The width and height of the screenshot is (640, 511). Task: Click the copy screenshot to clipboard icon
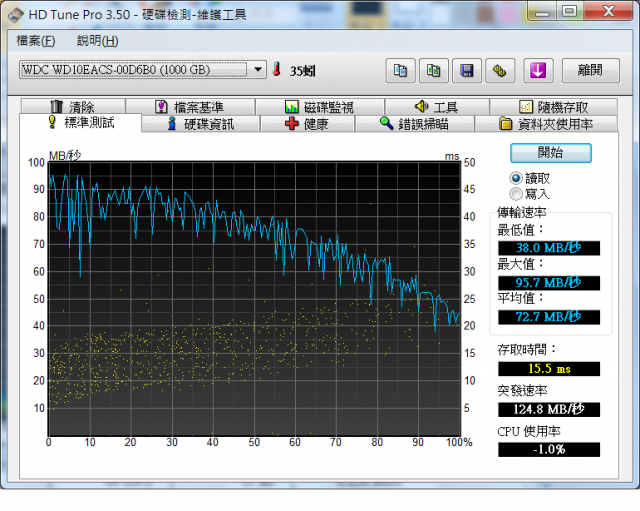pos(433,71)
